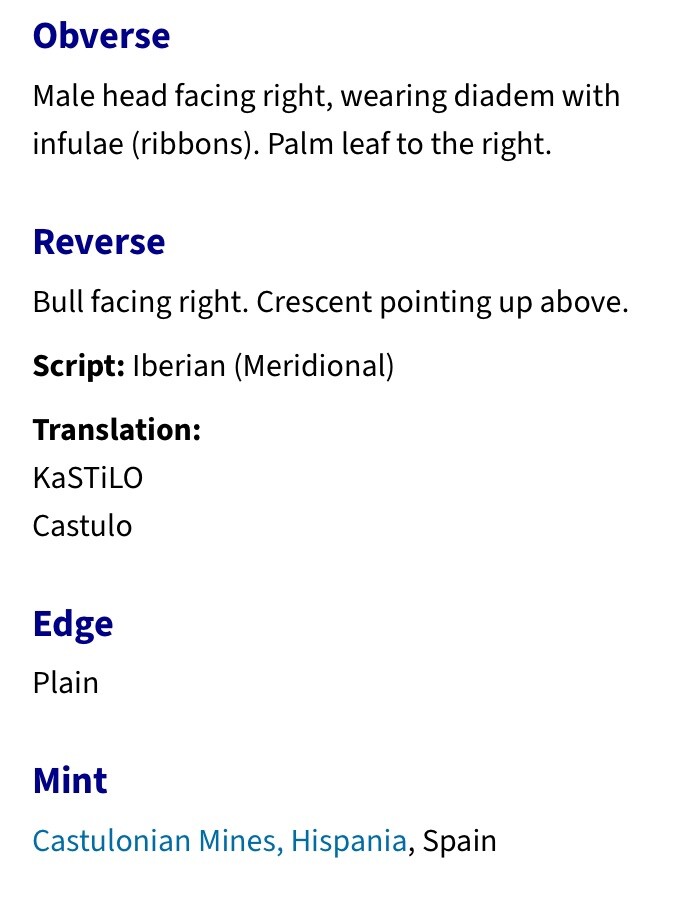
Task: Select the KaSTiLO translation text
Action: tap(88, 478)
